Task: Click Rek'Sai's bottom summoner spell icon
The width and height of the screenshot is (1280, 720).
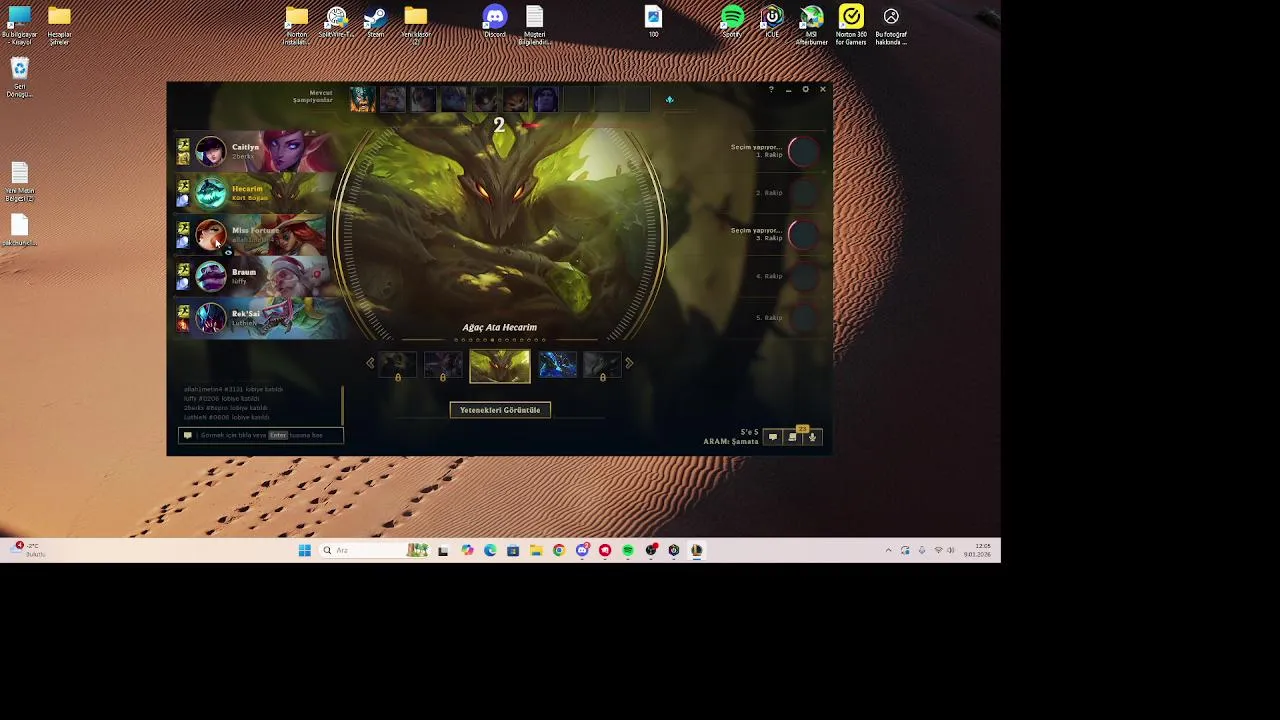Action: point(183,324)
